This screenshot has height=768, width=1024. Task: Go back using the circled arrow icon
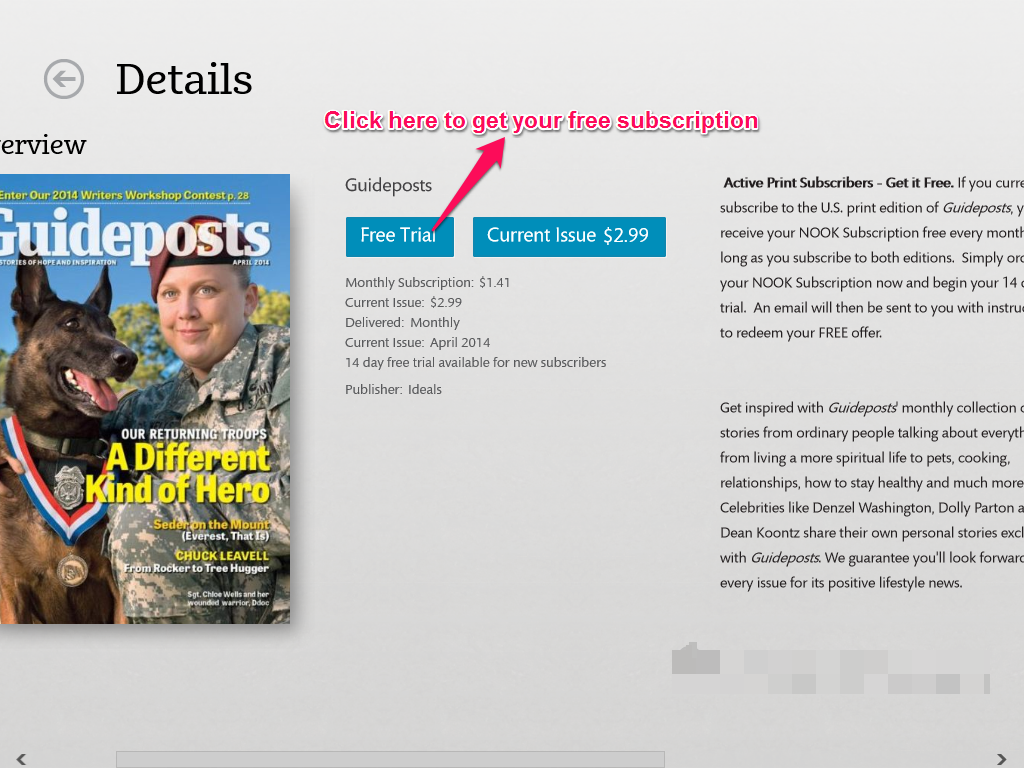point(64,79)
